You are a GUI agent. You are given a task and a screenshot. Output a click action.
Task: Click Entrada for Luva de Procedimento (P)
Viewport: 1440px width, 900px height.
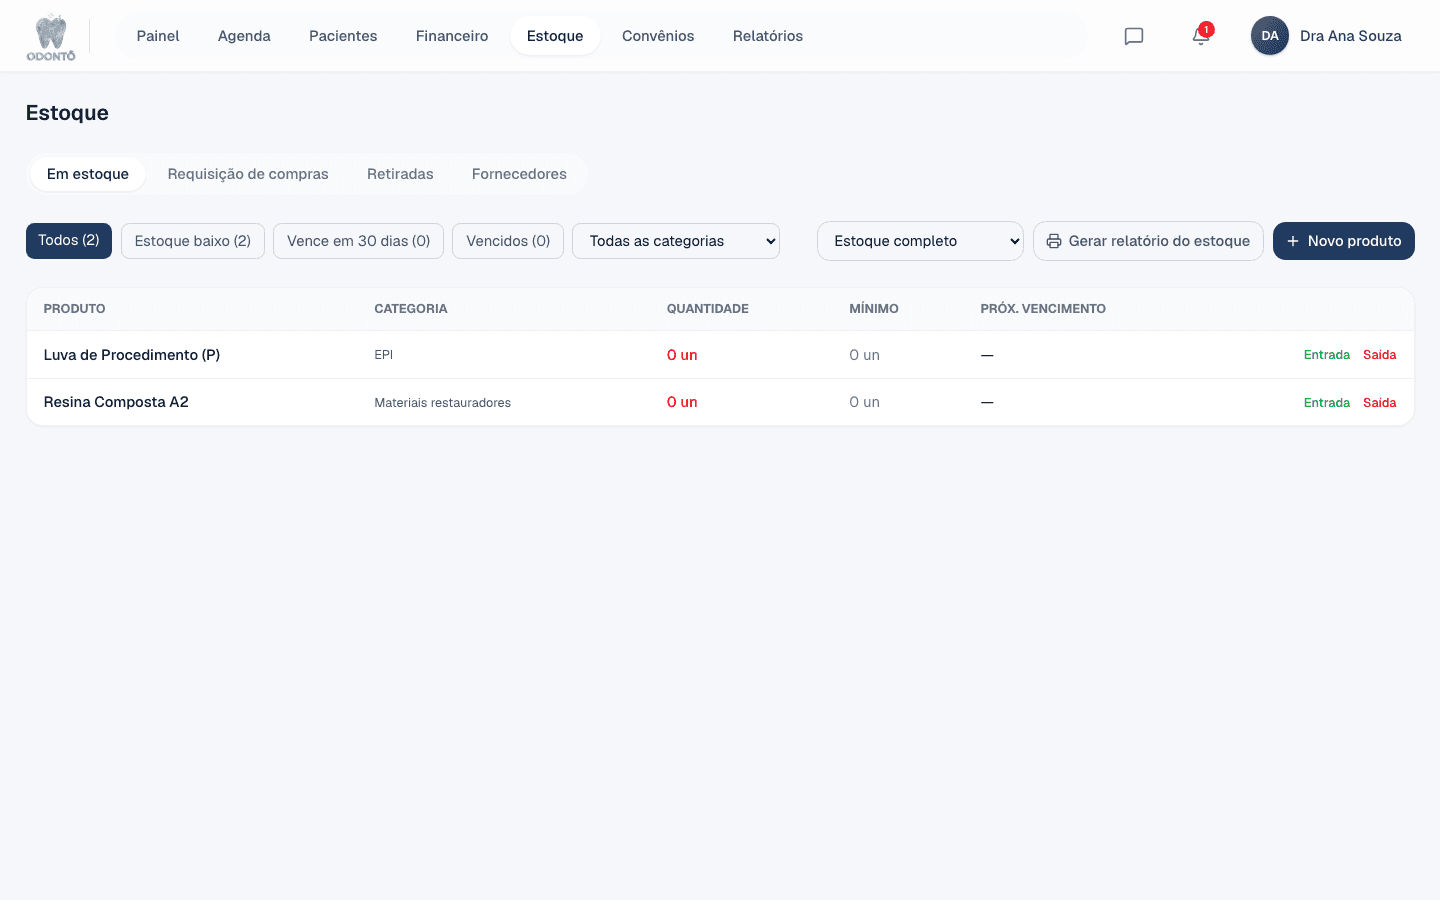coord(1327,355)
